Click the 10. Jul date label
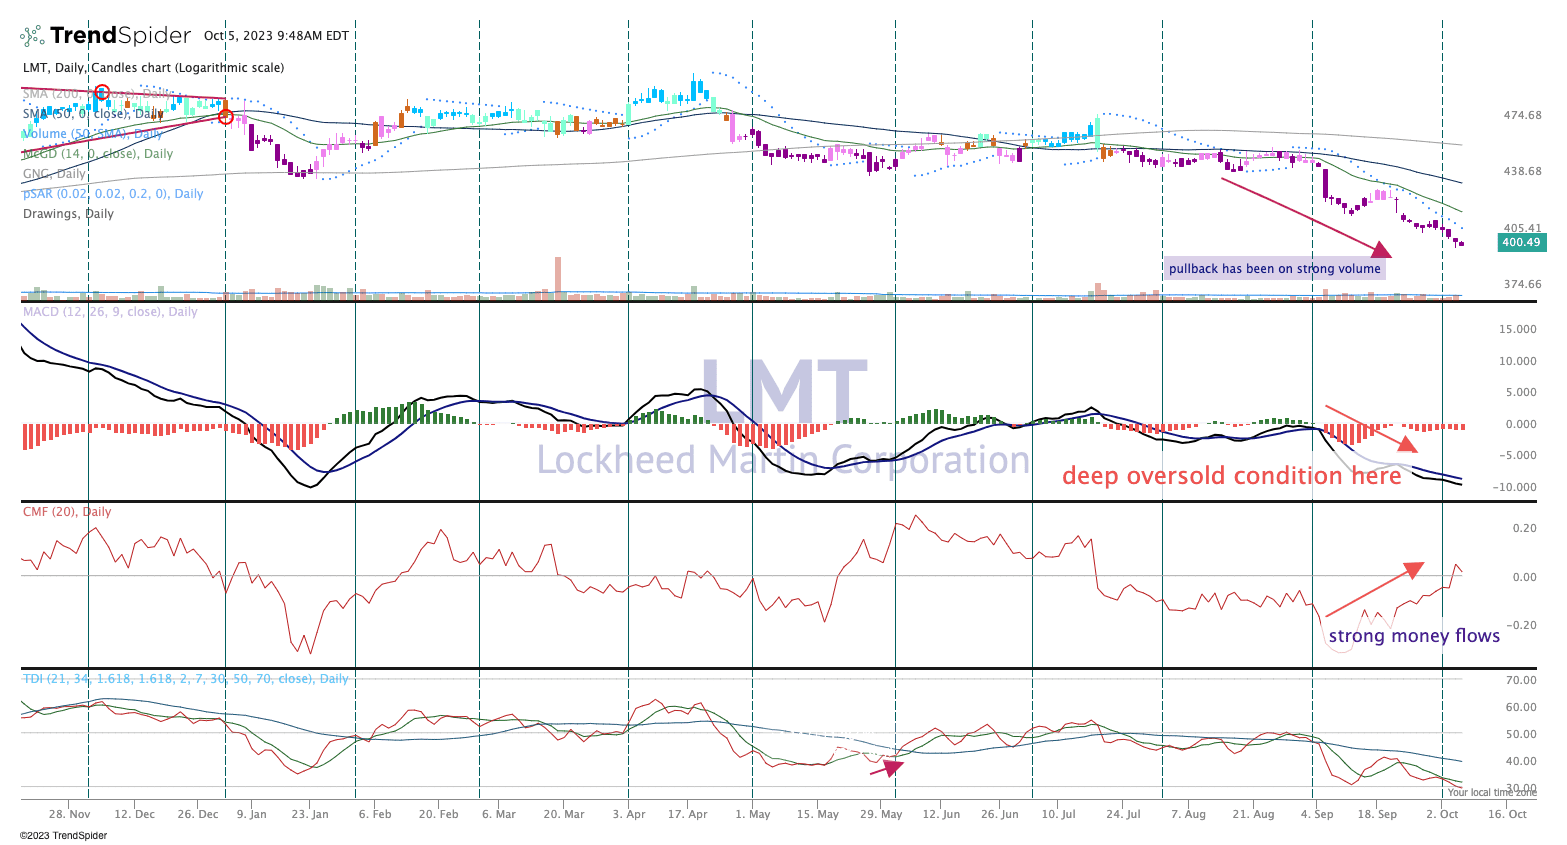Viewport: 1567px width, 845px height. click(x=1059, y=815)
